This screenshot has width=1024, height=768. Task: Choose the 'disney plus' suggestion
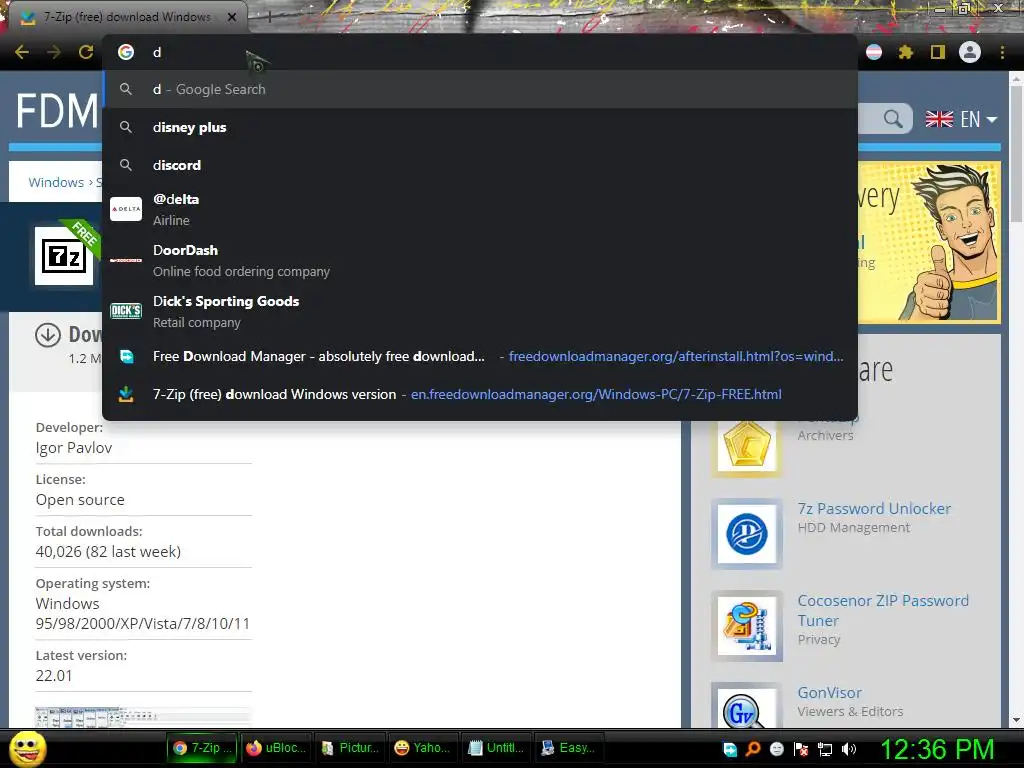coord(480,127)
